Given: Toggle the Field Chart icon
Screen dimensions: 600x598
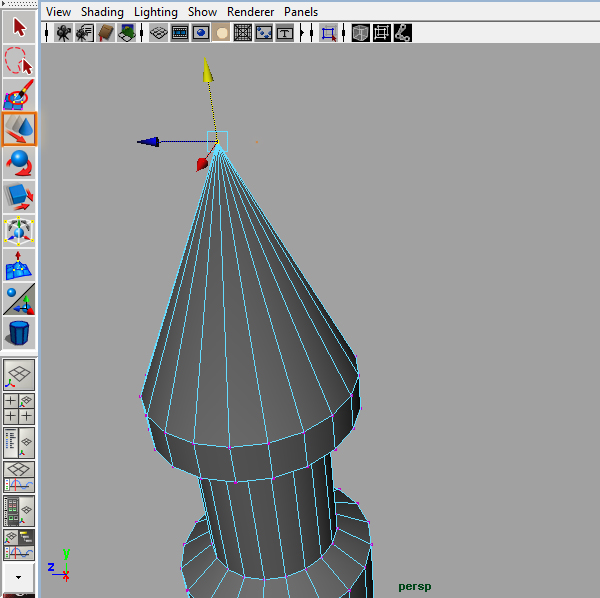Looking at the screenshot, I should 243,33.
